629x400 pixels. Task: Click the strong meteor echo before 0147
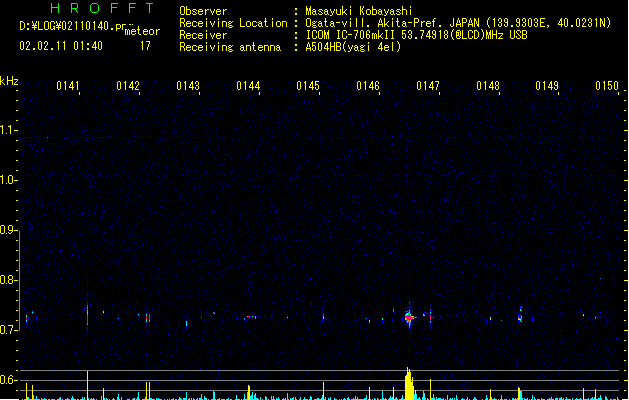[409, 317]
